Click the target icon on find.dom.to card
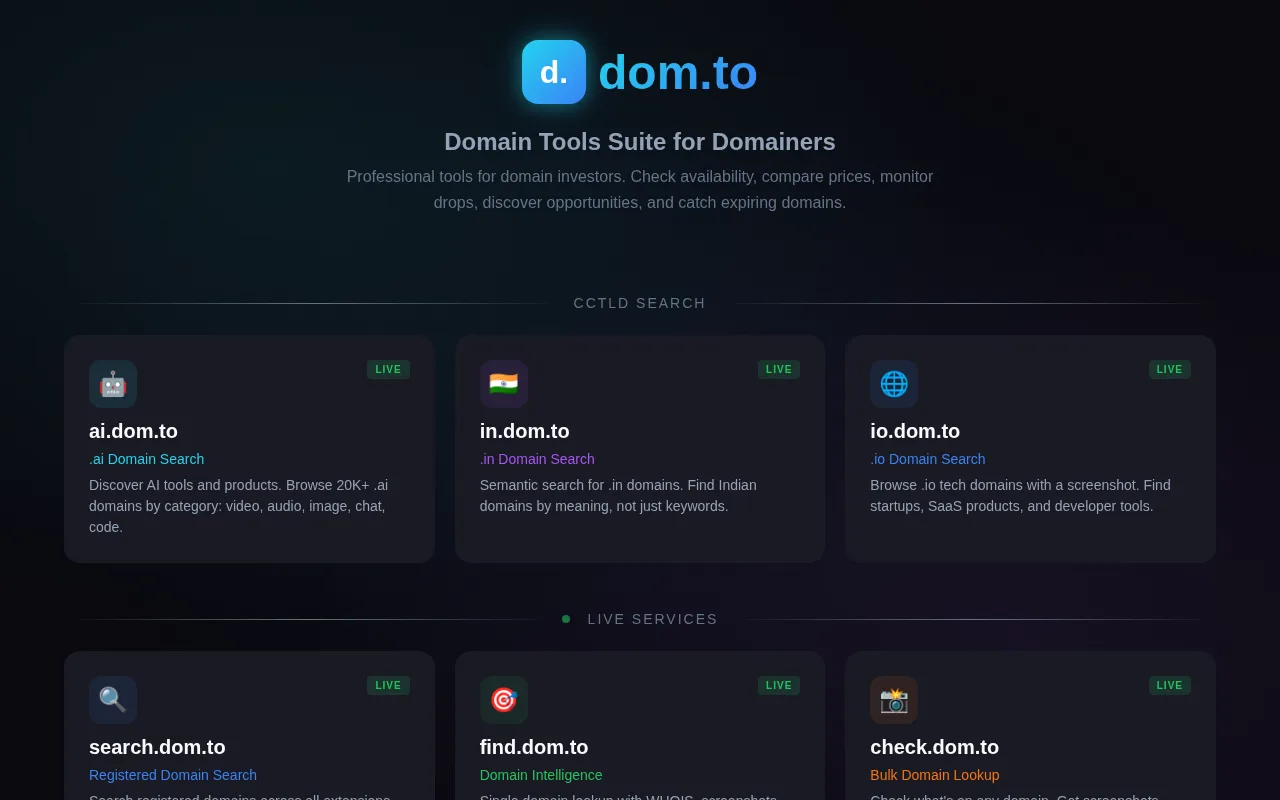Viewport: 1280px width, 800px height. (504, 700)
